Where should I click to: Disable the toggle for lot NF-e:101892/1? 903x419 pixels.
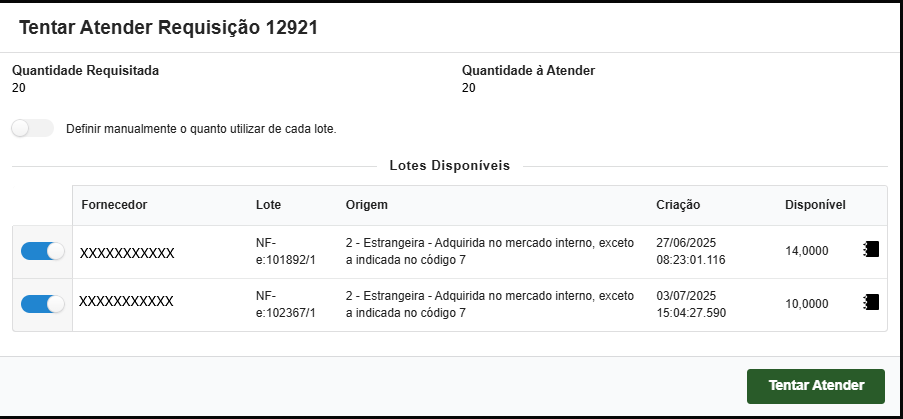pyautogui.click(x=42, y=251)
